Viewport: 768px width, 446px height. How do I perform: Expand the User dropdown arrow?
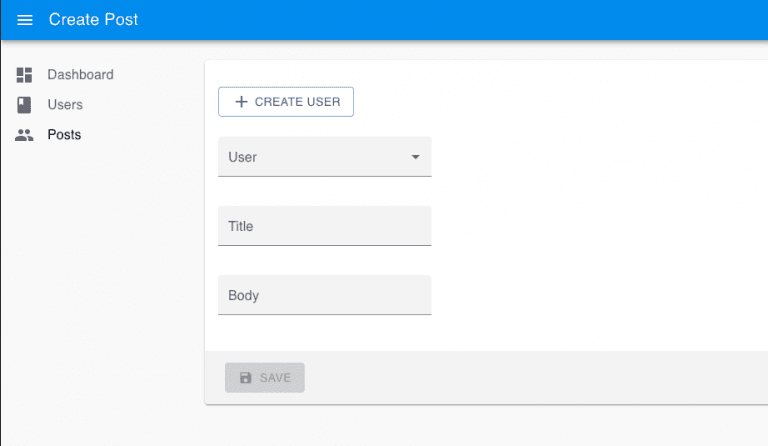pos(415,158)
